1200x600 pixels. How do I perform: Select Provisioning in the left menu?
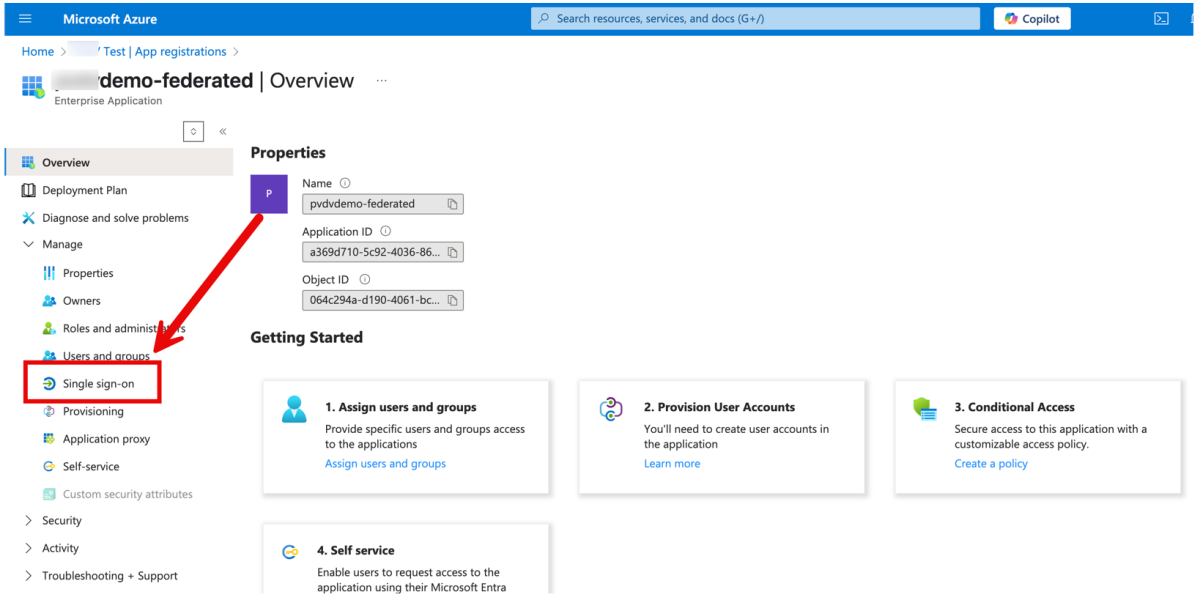(93, 412)
